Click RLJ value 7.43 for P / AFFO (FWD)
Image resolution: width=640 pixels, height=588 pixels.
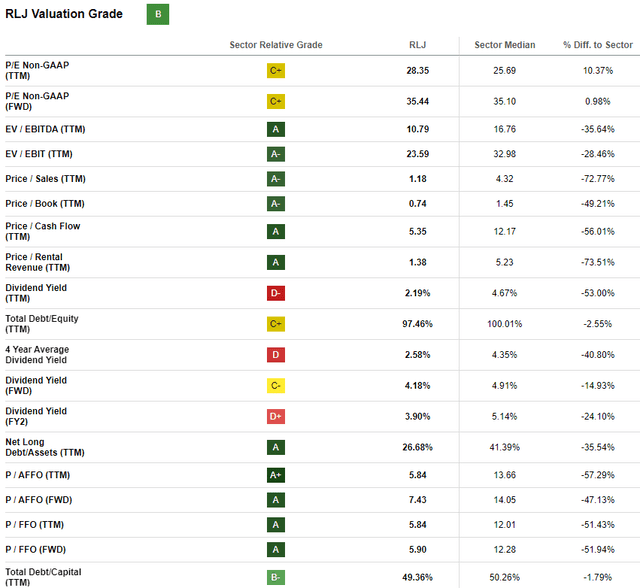418,500
